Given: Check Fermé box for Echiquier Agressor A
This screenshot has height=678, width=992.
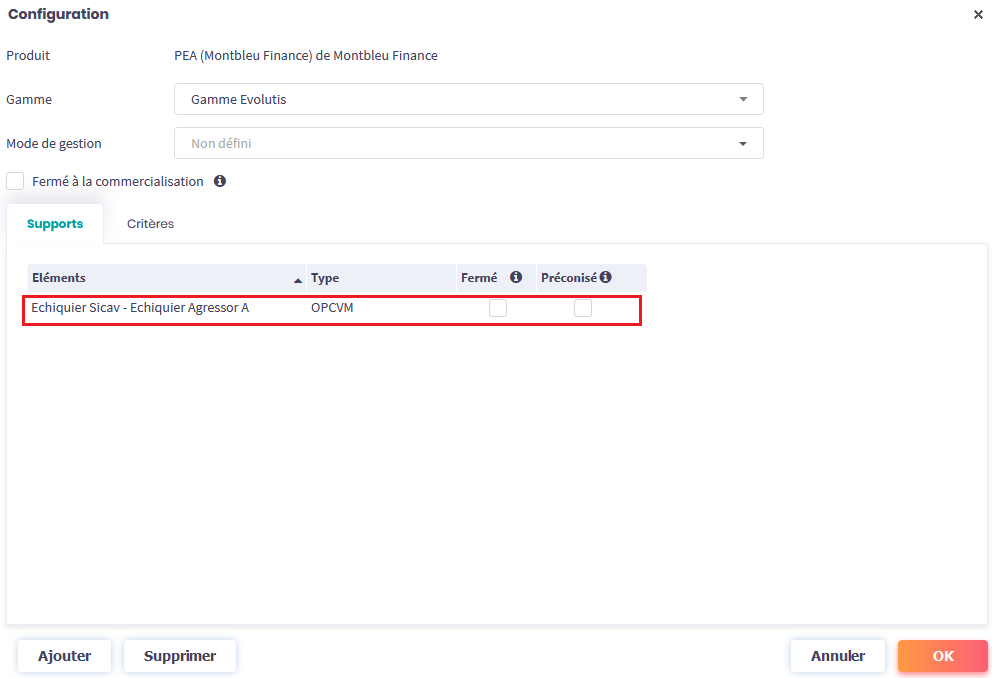Looking at the screenshot, I should pos(497,308).
